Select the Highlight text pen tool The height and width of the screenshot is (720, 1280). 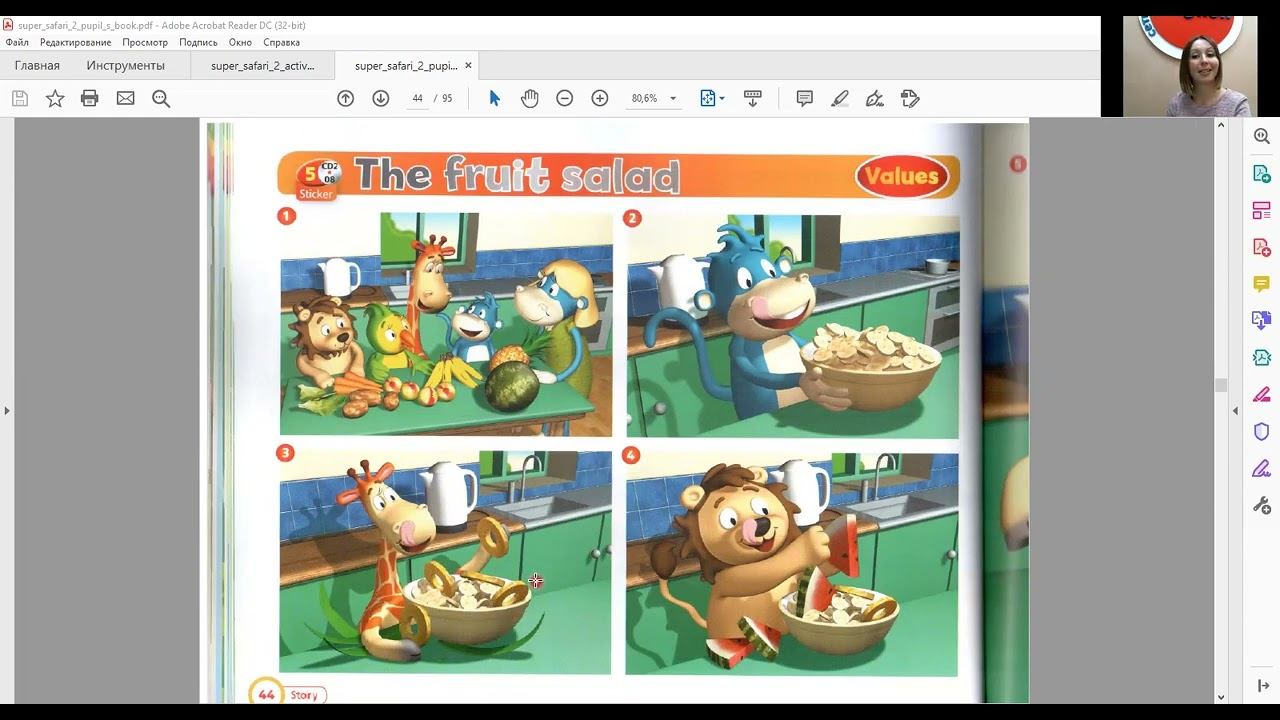coord(840,98)
